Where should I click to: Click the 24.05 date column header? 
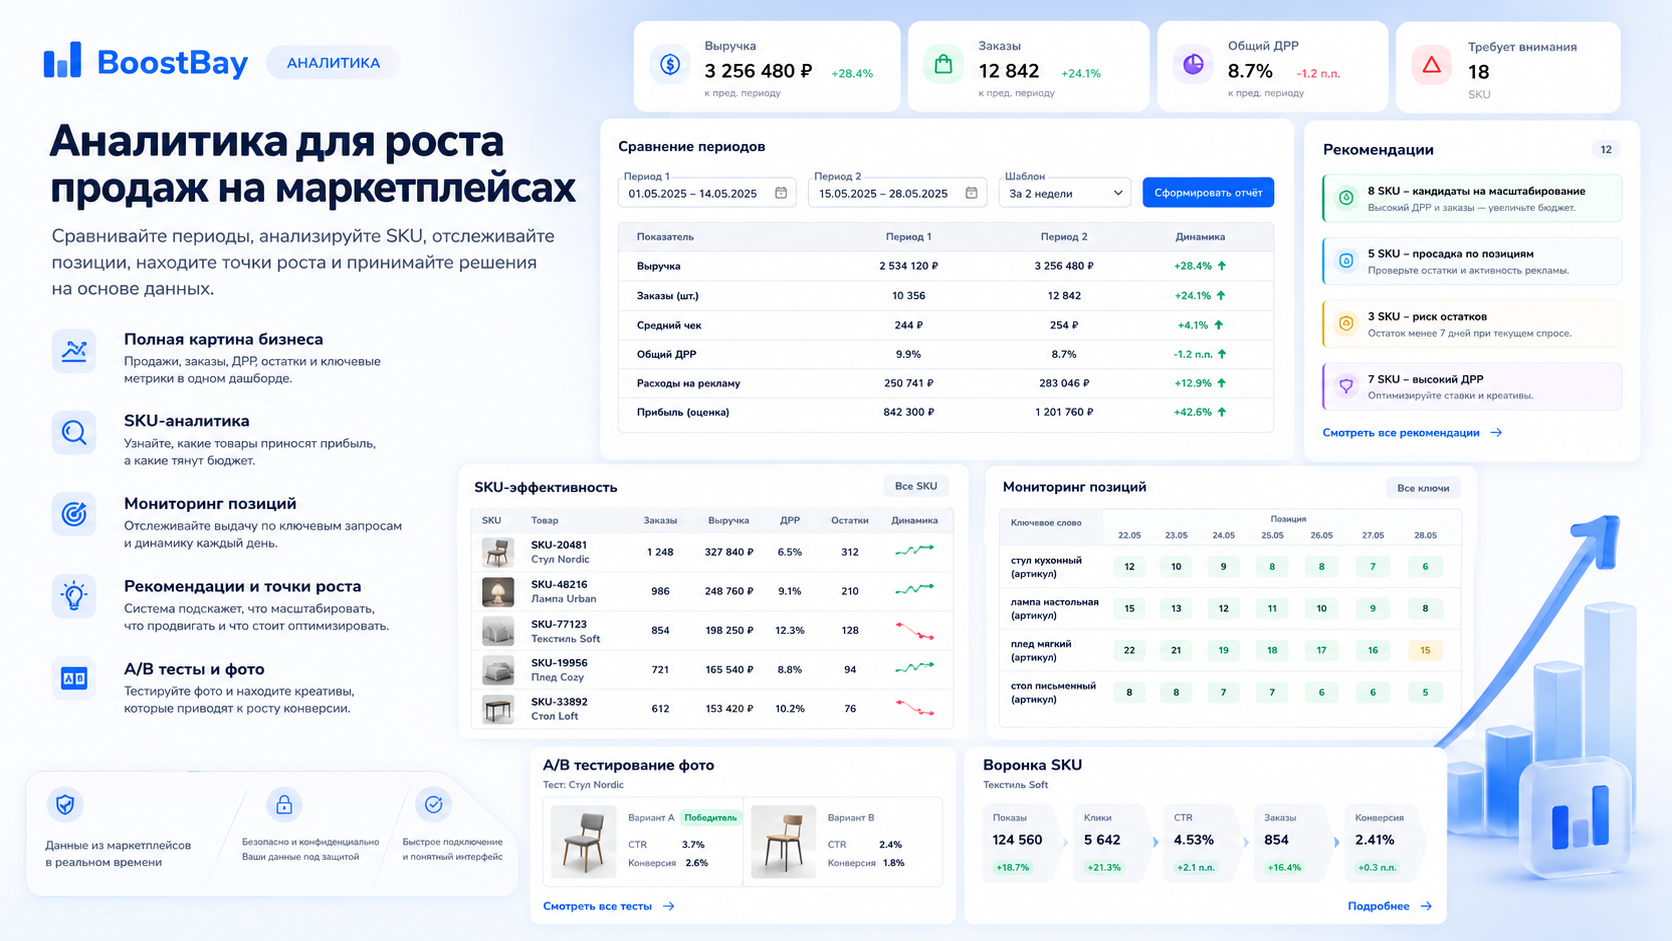pyautogui.click(x=1223, y=535)
